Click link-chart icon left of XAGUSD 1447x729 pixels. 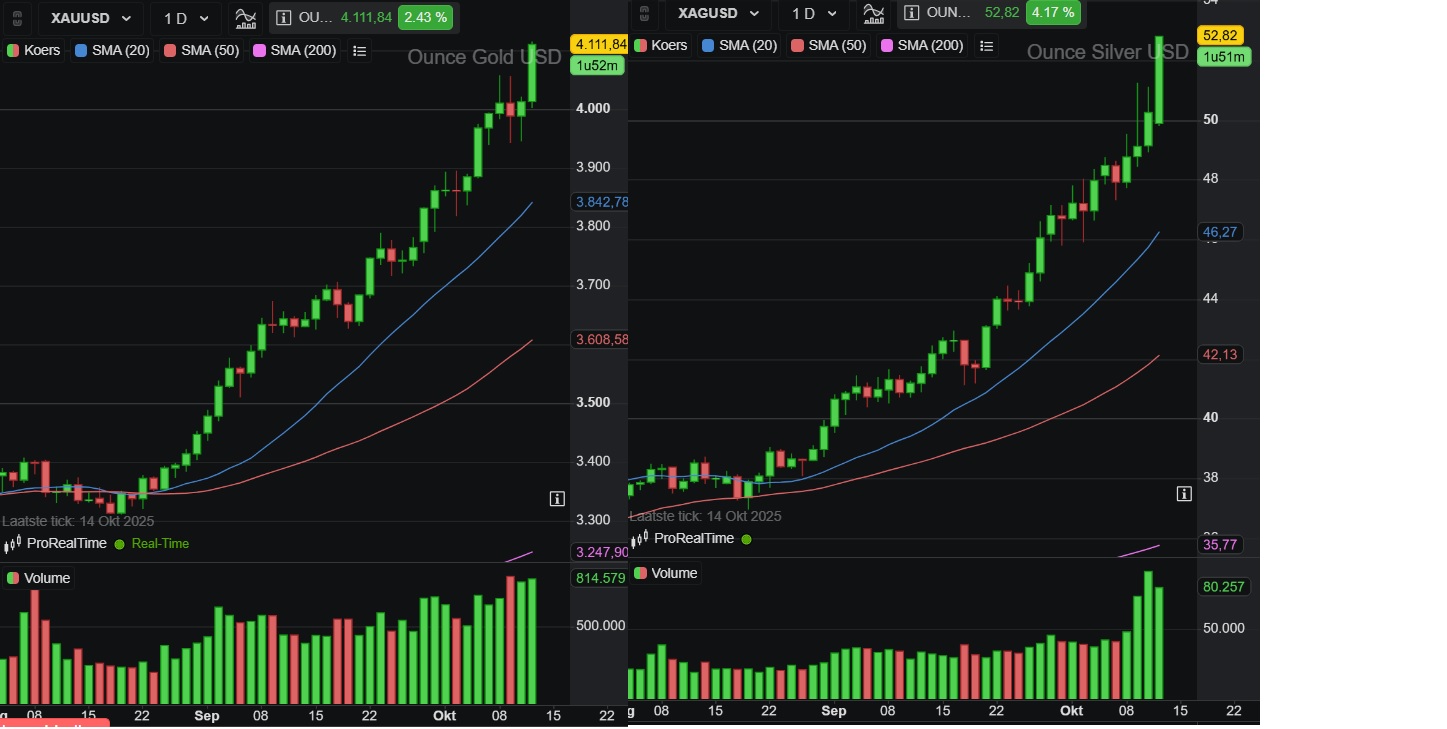tap(644, 13)
